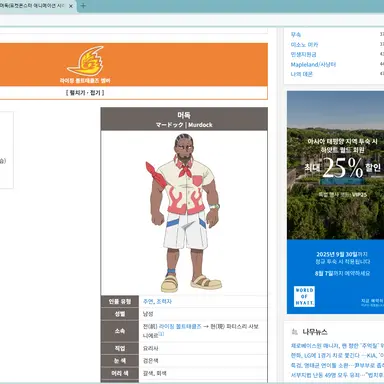Open the 무속 trending link
Viewport: 384px width, 384px height.
296,34
